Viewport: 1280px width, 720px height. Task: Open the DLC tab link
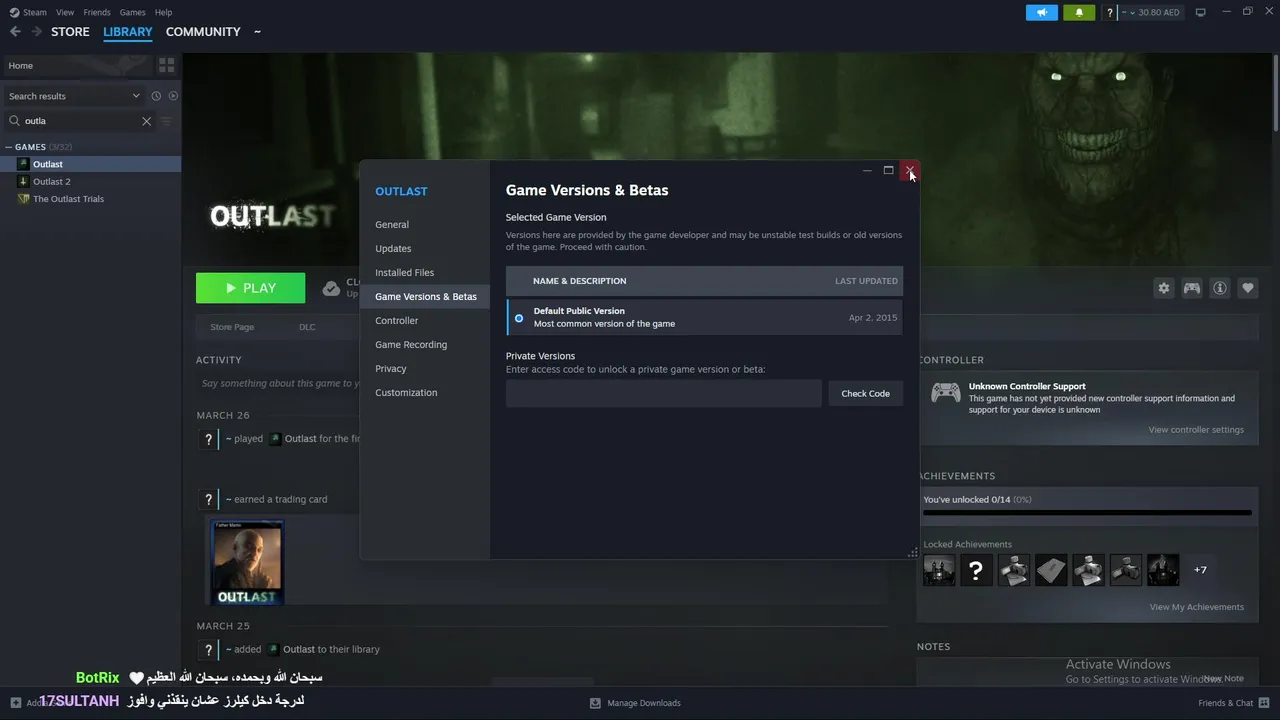[x=307, y=327]
